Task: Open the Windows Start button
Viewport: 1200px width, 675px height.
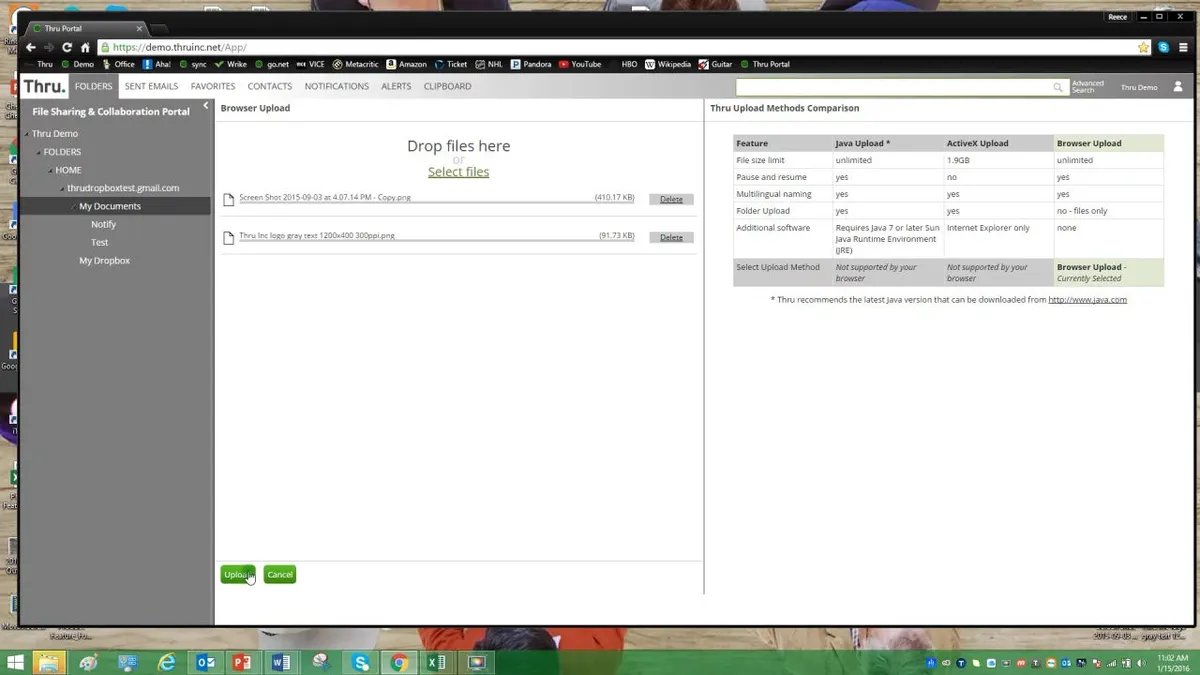Action: point(16,662)
